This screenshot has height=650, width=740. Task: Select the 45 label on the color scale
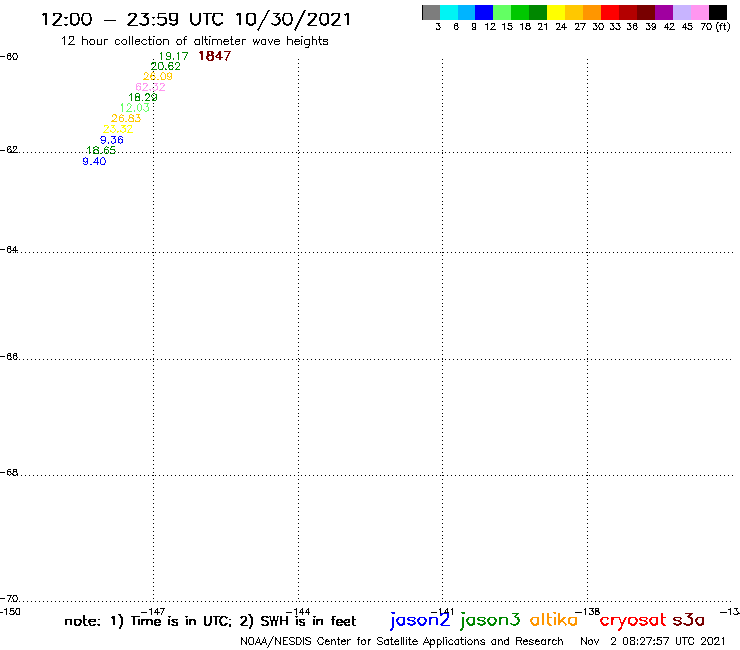click(687, 27)
